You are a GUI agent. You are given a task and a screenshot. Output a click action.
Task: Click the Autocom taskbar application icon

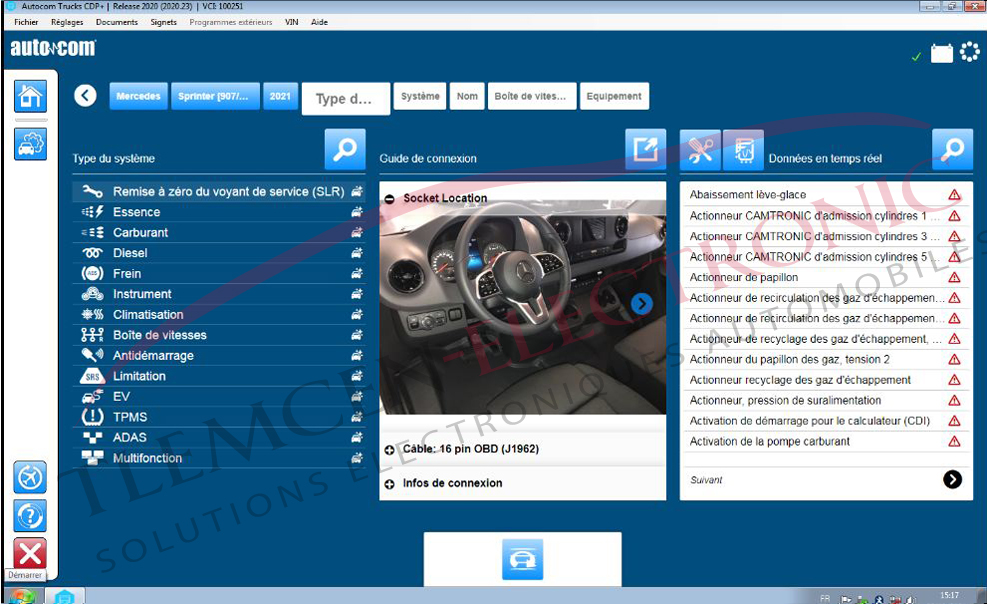point(64,596)
